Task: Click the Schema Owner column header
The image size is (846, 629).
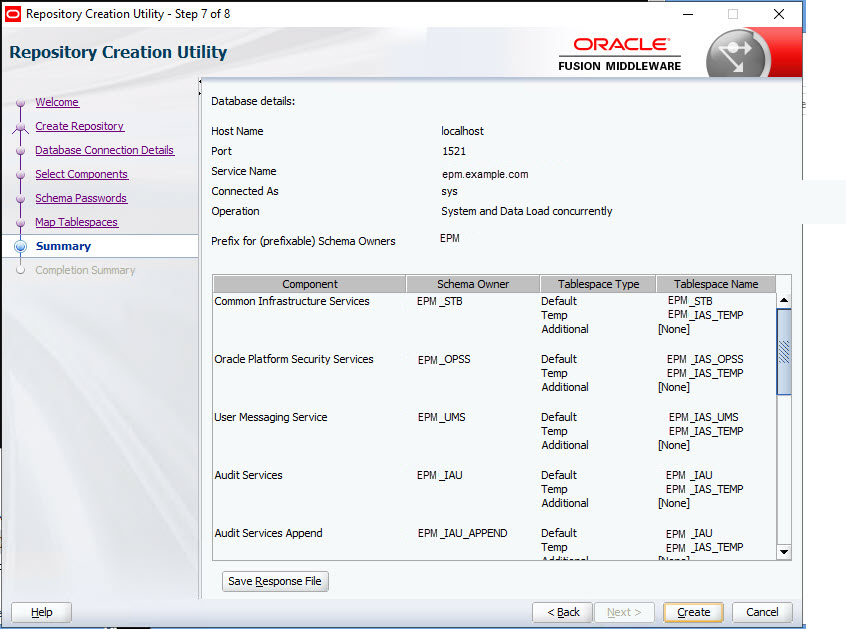Action: tap(473, 284)
